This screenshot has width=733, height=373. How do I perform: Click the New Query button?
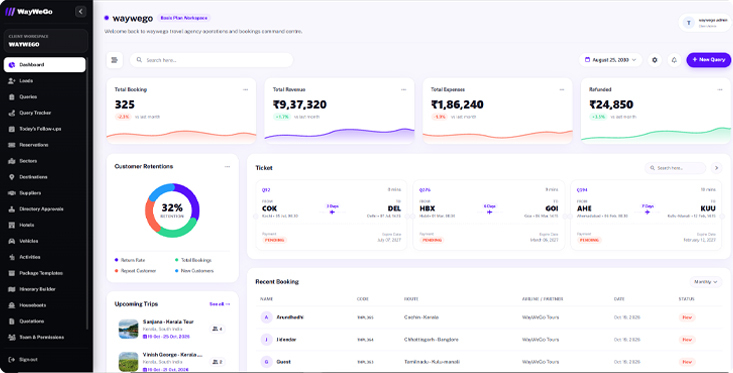[708, 60]
